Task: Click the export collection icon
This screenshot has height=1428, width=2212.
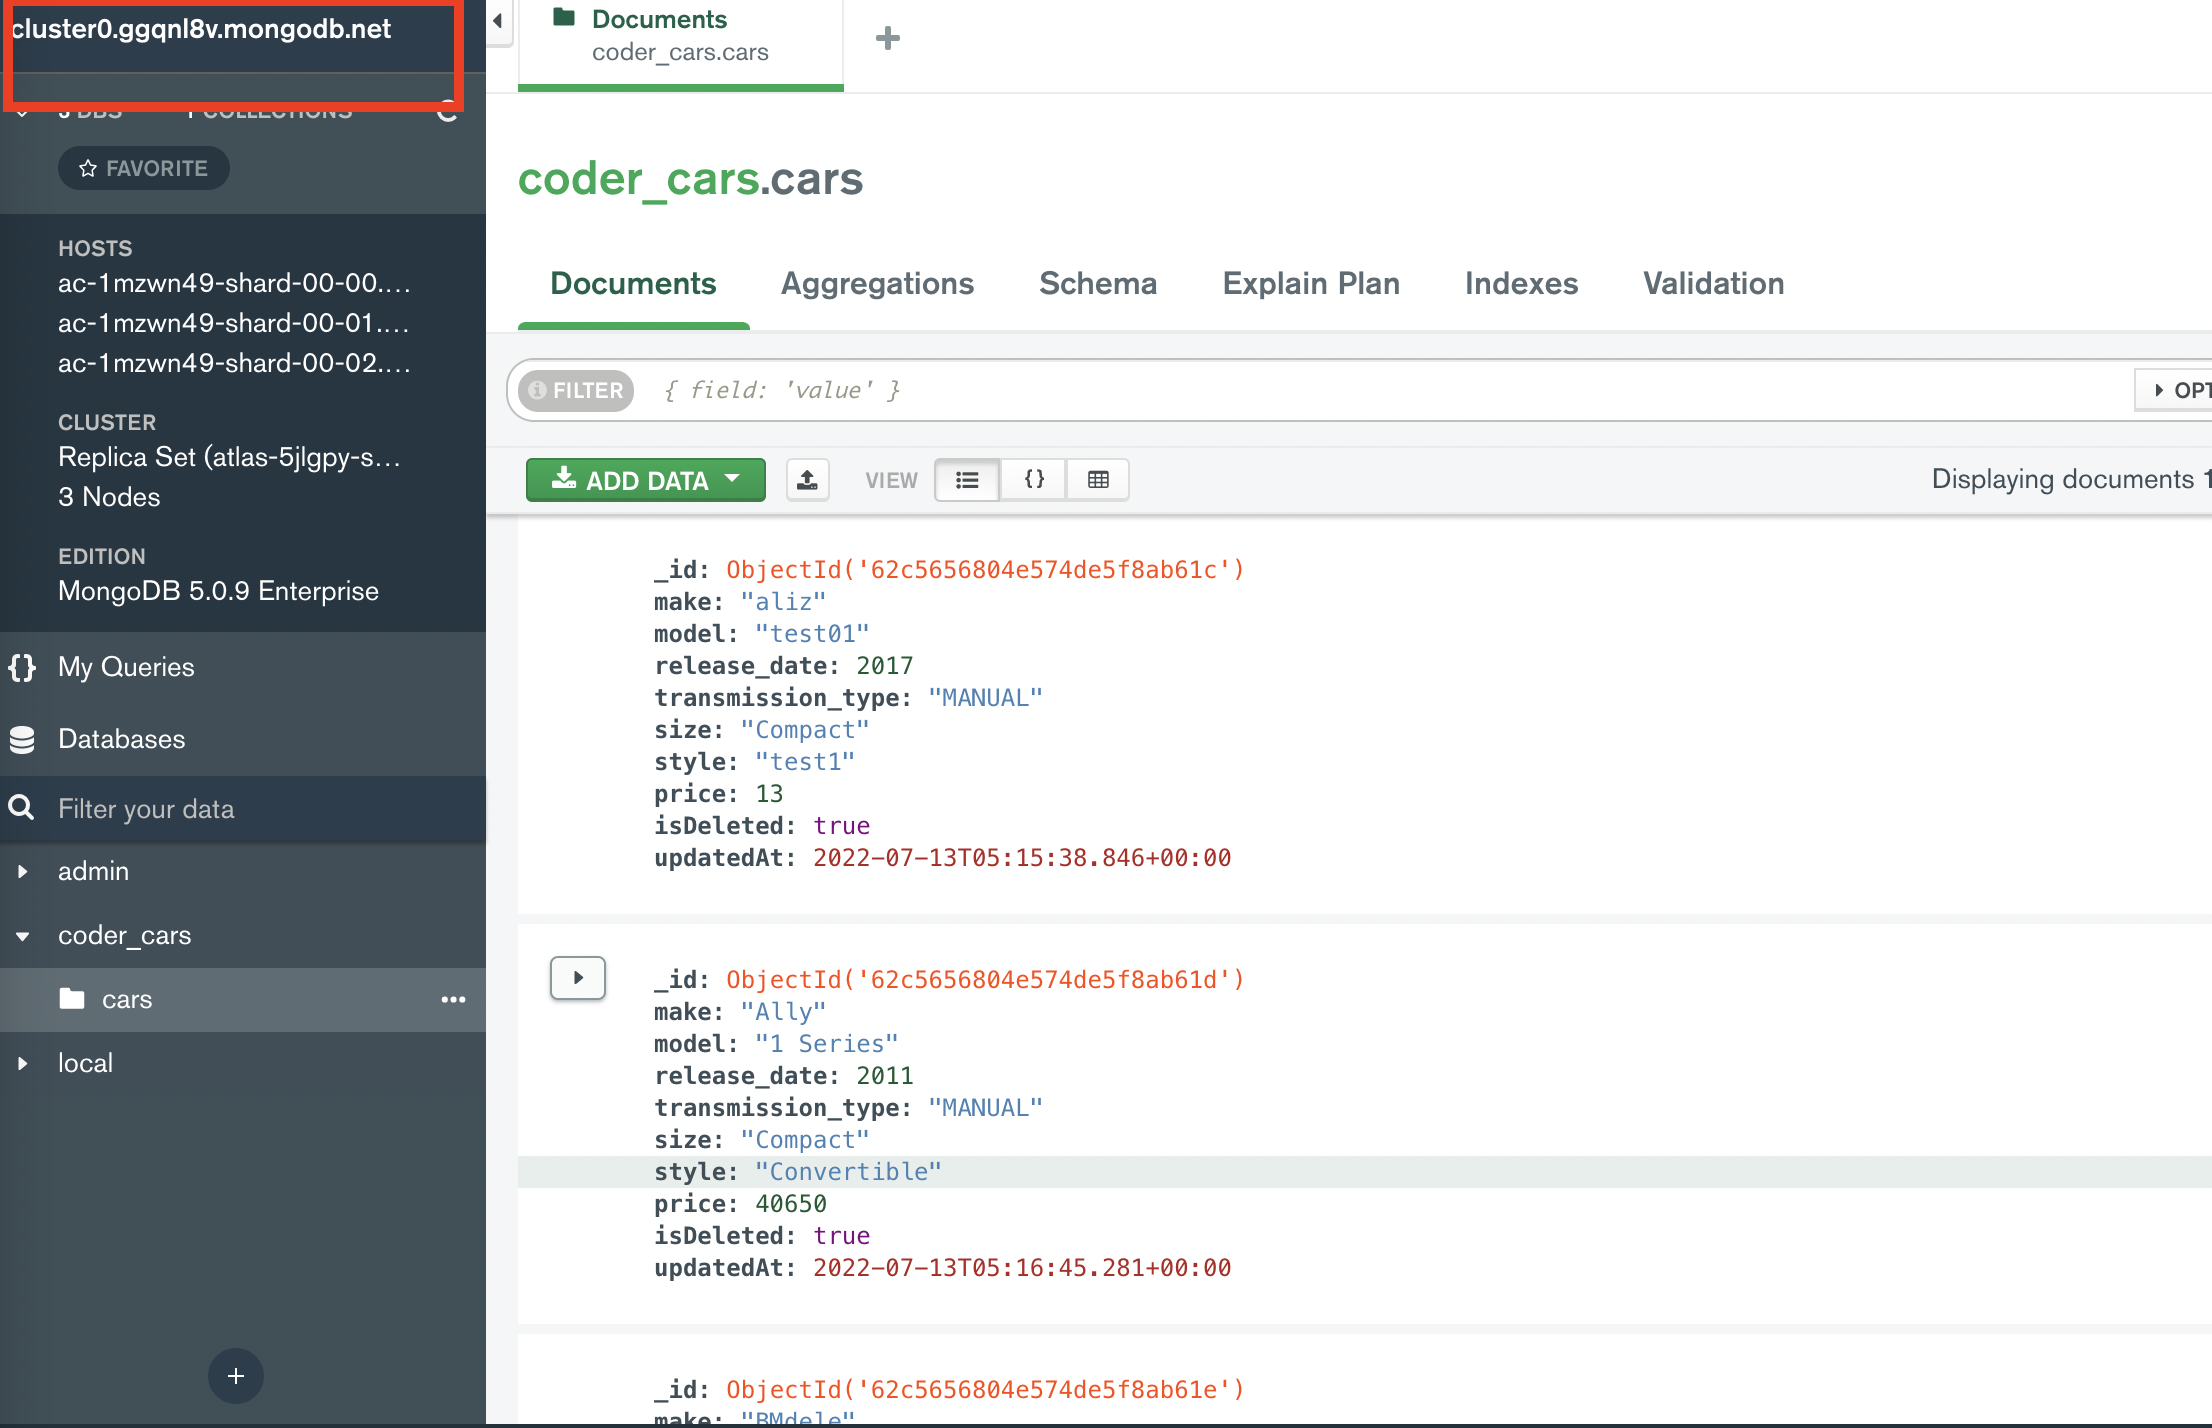Action: (x=807, y=480)
